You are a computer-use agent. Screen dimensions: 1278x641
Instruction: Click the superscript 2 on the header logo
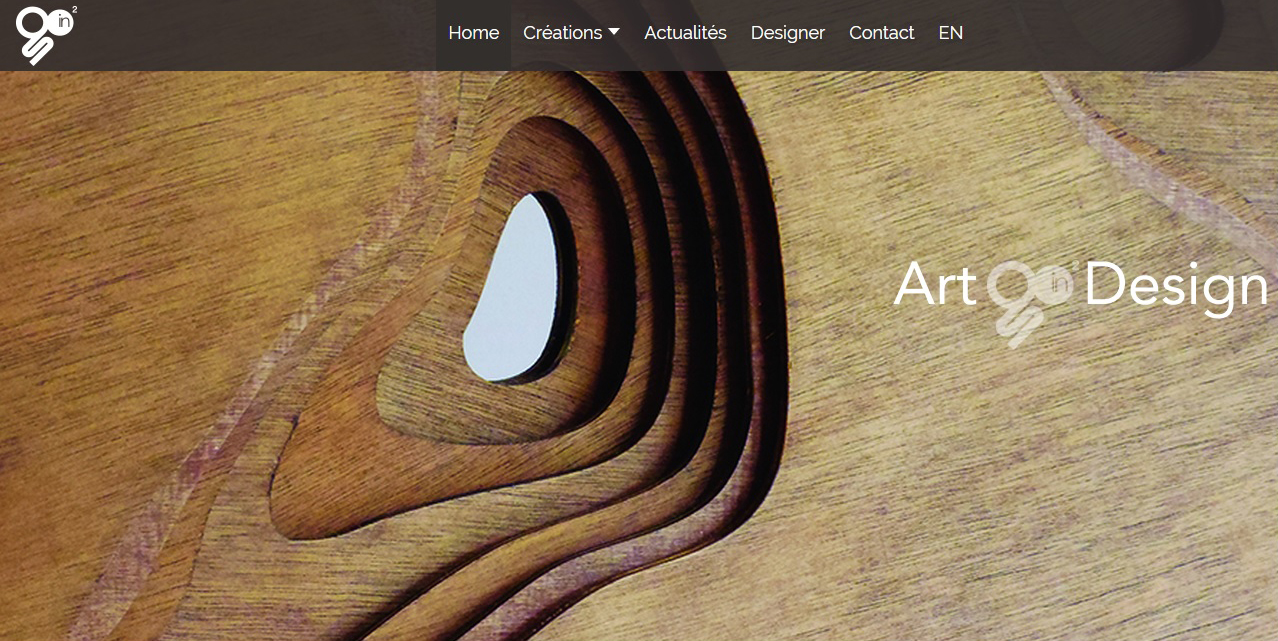point(74,10)
